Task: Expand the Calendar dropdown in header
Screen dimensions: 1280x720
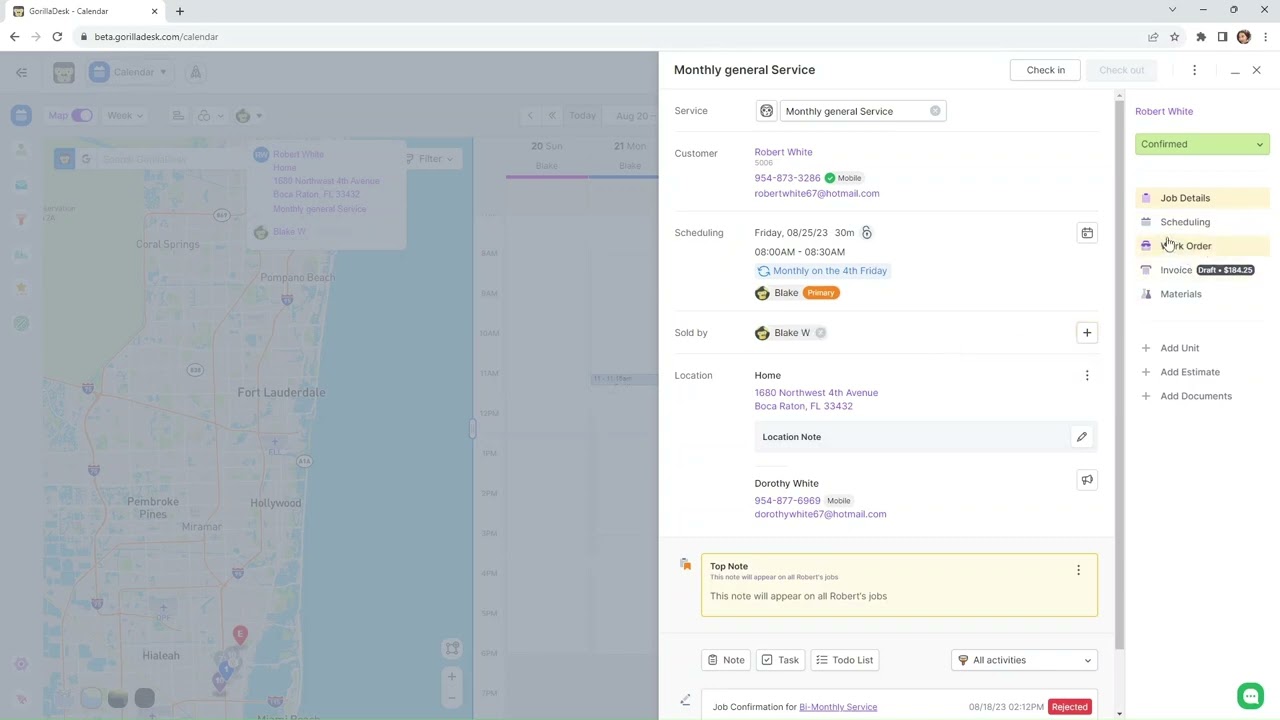Action: click(129, 72)
